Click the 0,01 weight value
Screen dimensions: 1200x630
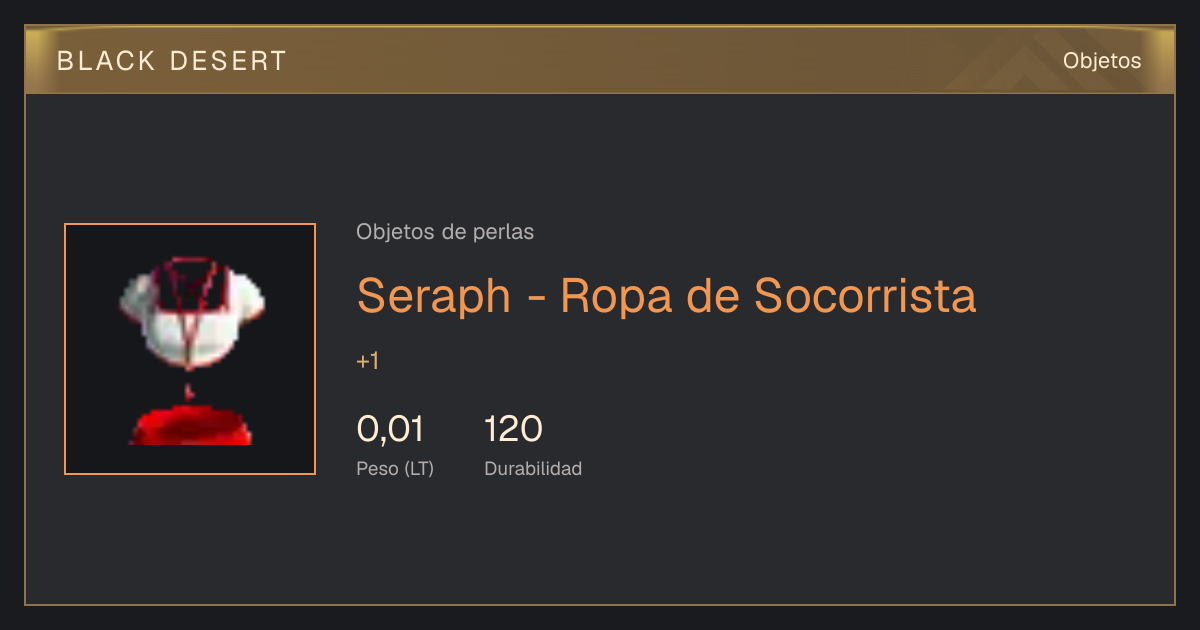tap(390, 429)
